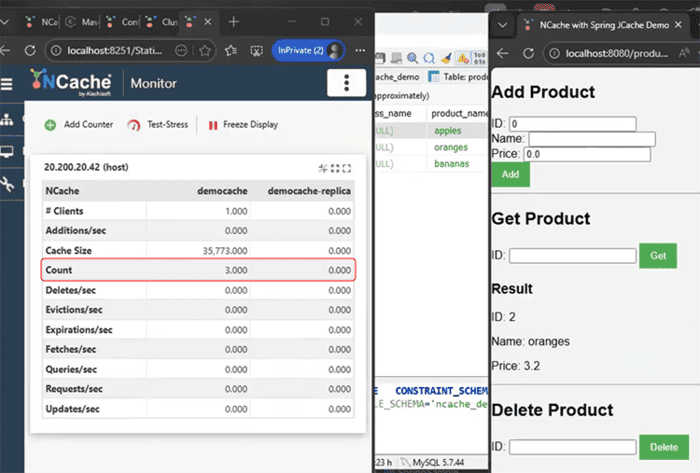The height and width of the screenshot is (473, 700).
Task: Click the leftmost host panel layout icon
Action: pos(322,168)
